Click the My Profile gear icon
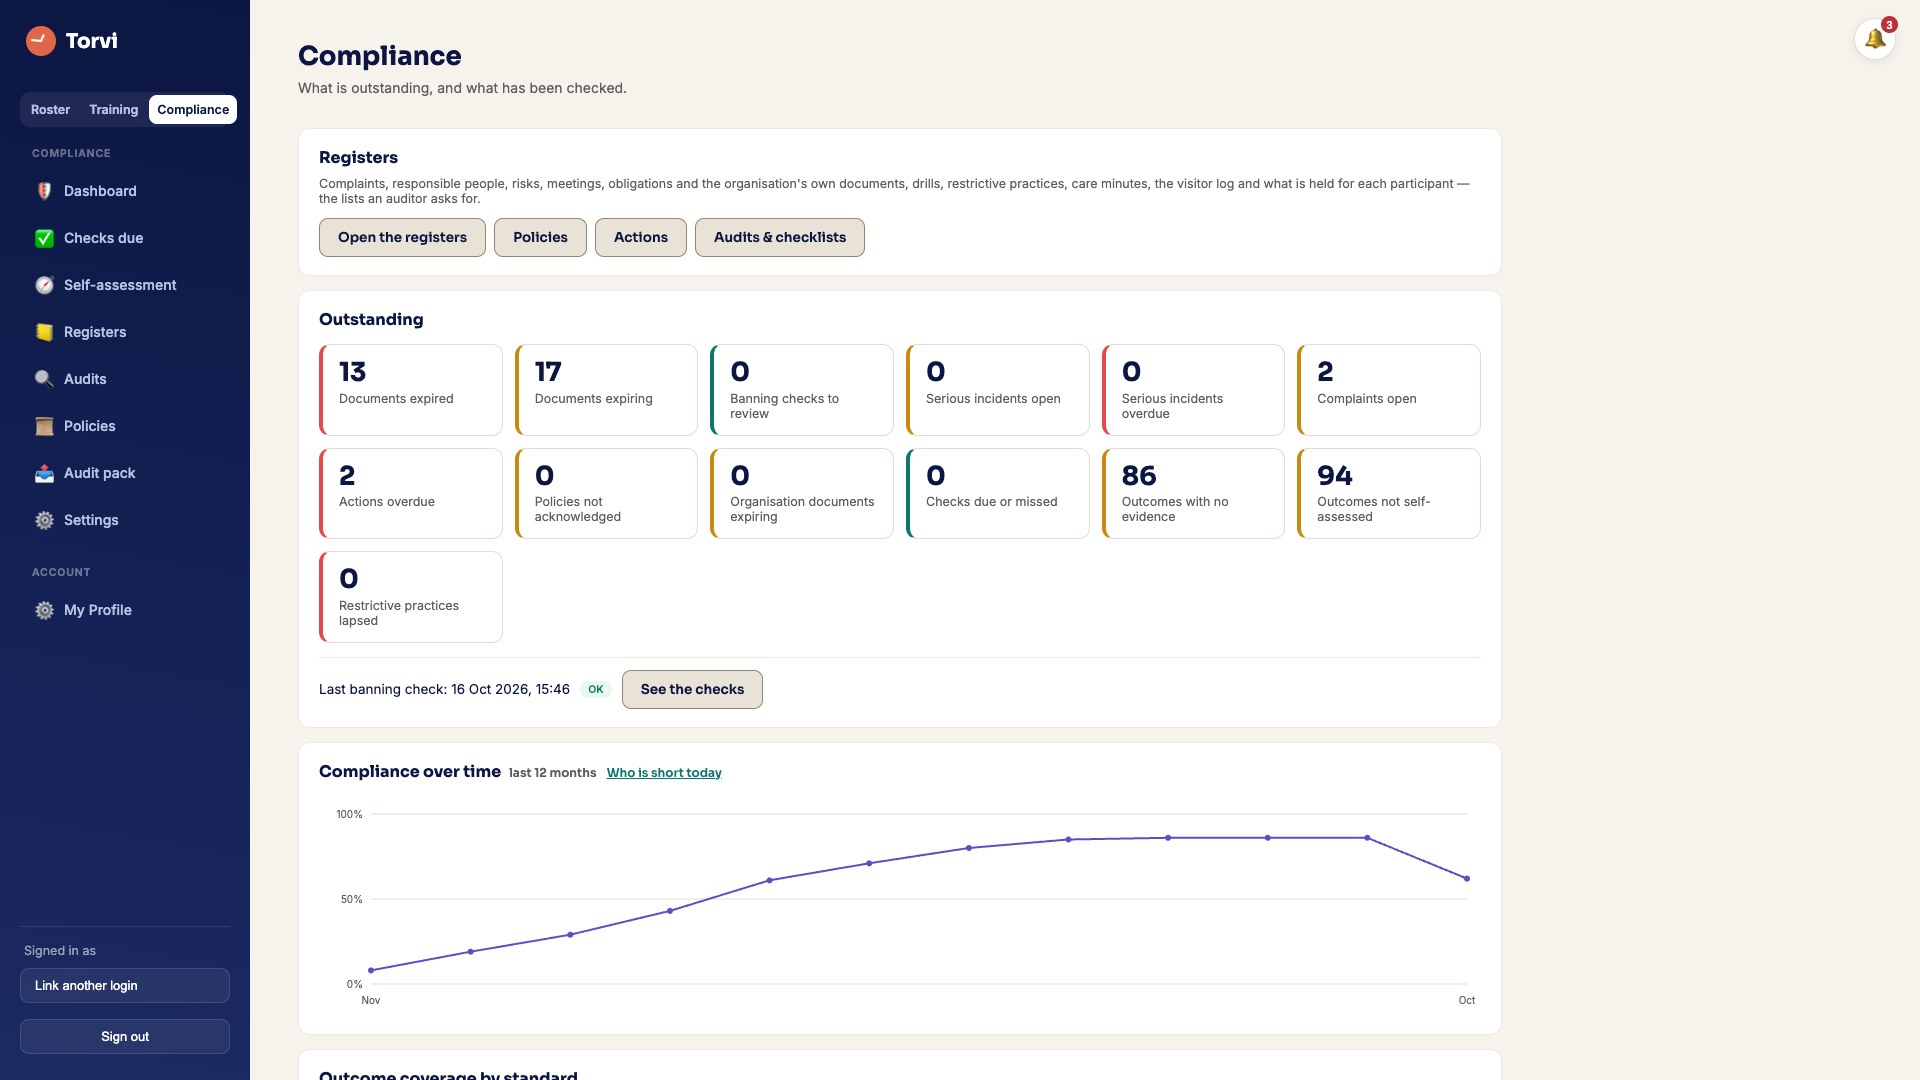Image resolution: width=1920 pixels, height=1080 pixels. click(x=44, y=610)
